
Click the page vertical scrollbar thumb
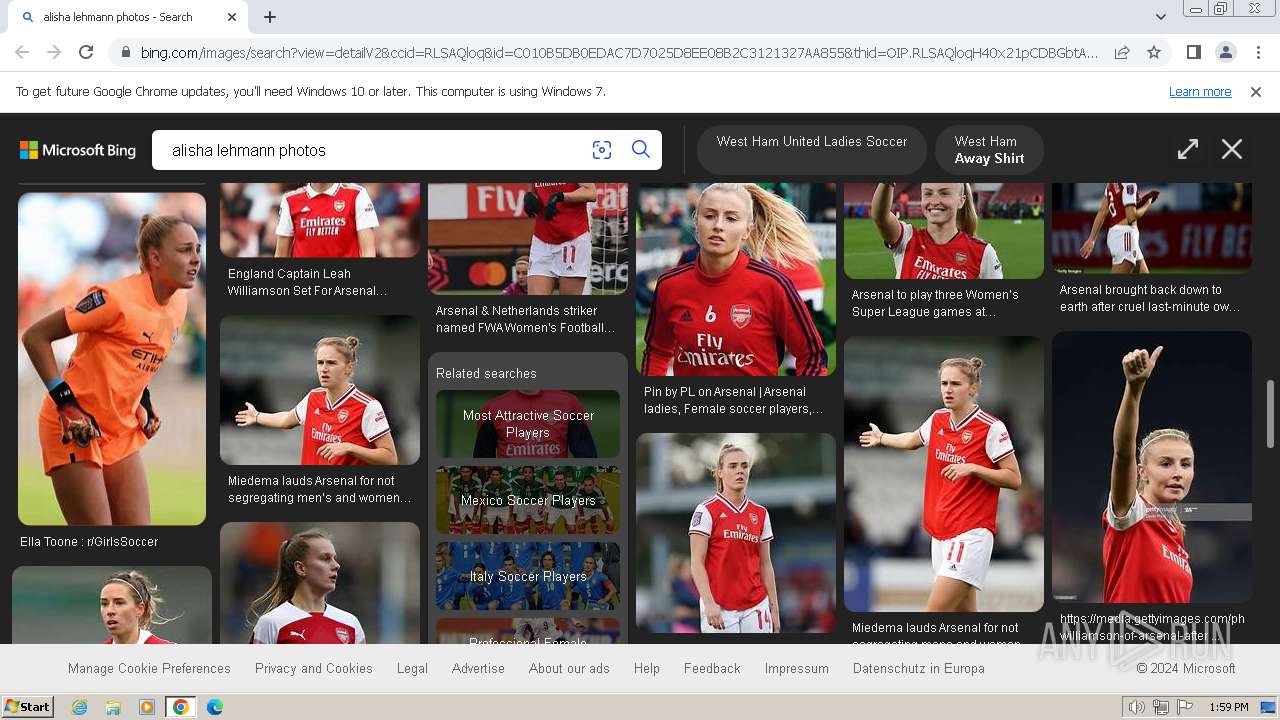pyautogui.click(x=1271, y=413)
